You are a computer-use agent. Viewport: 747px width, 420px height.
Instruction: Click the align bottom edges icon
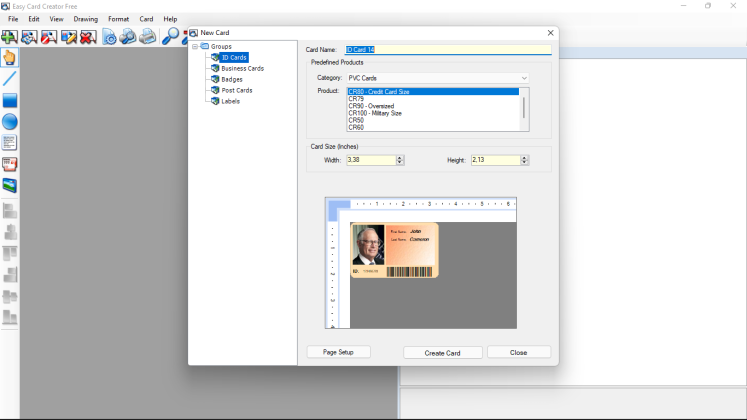10,317
